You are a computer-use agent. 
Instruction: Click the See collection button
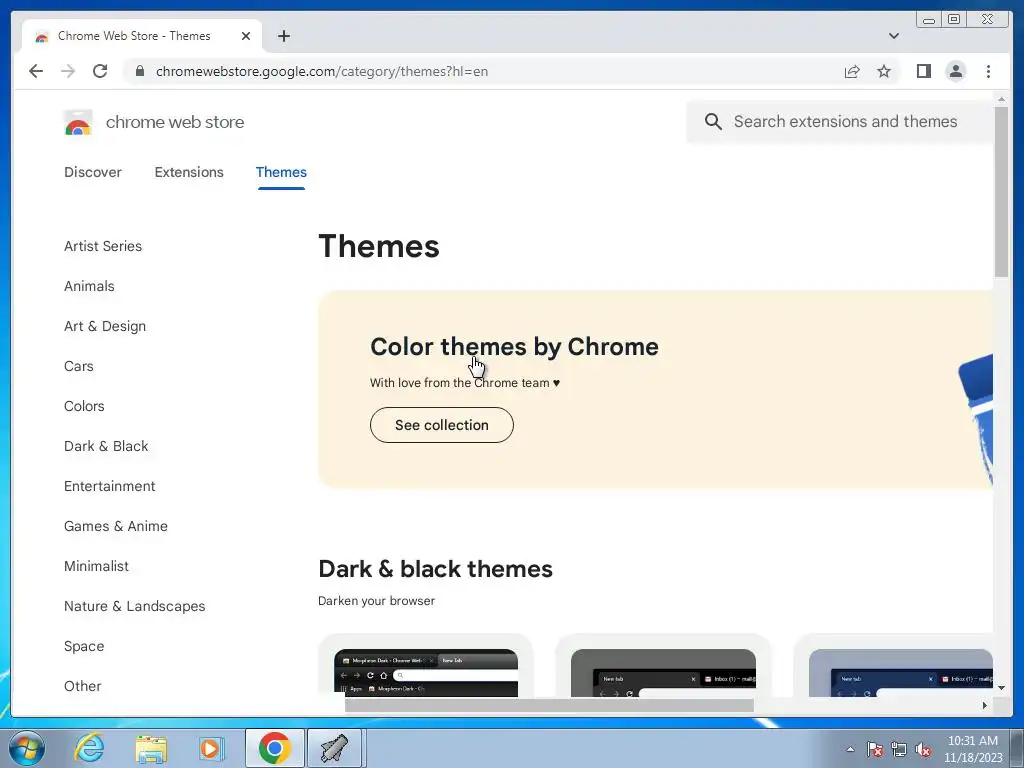(x=441, y=424)
